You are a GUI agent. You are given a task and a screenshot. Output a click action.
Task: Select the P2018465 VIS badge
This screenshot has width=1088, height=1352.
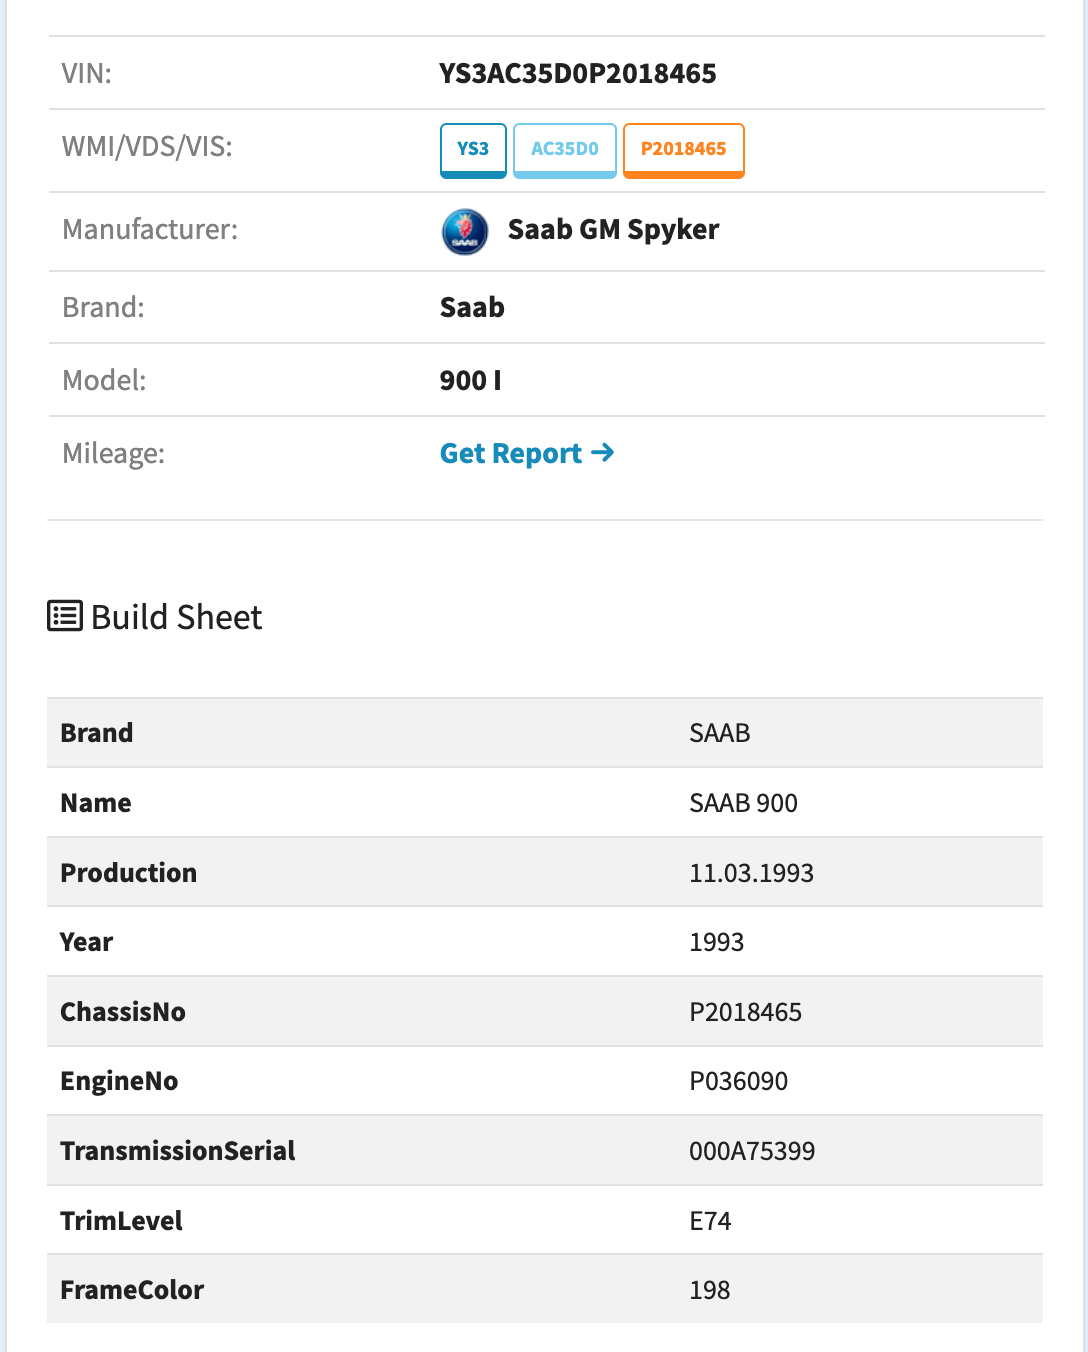[684, 150]
